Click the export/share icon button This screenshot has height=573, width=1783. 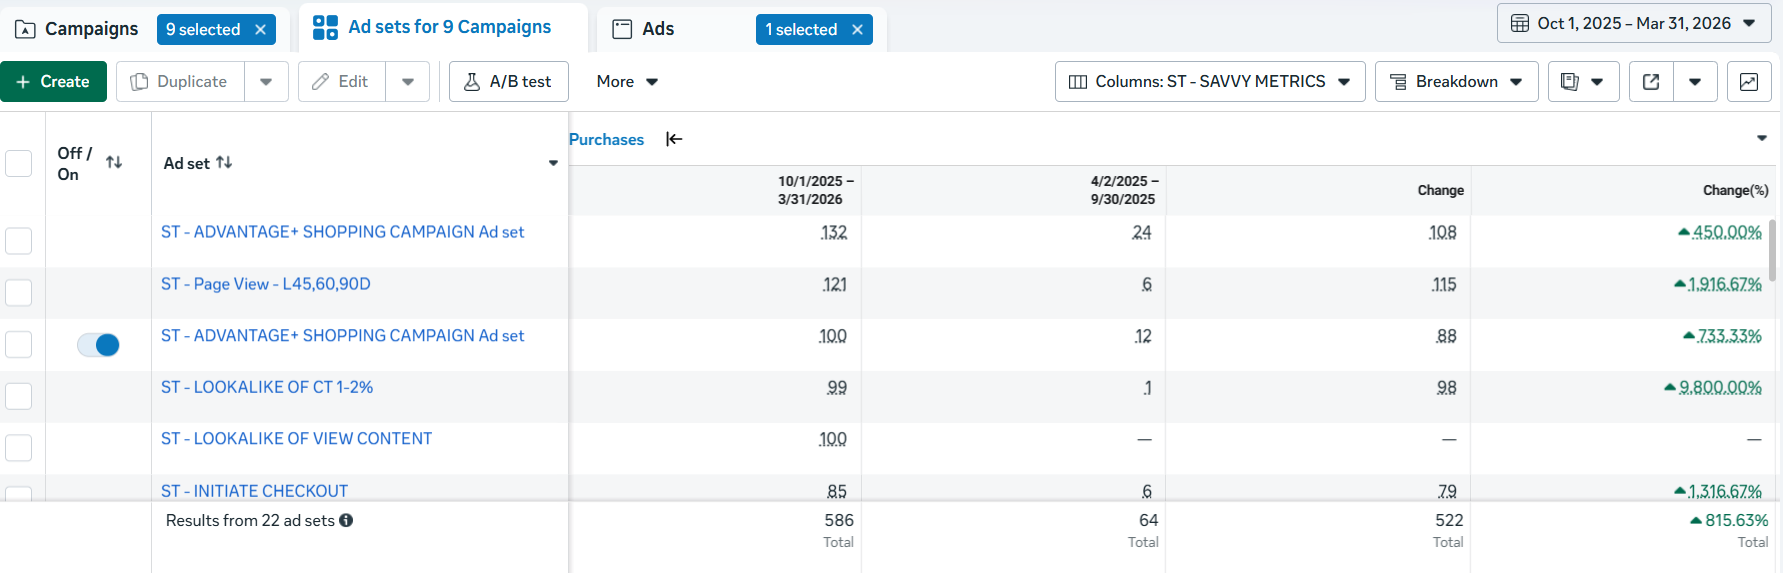1651,82
